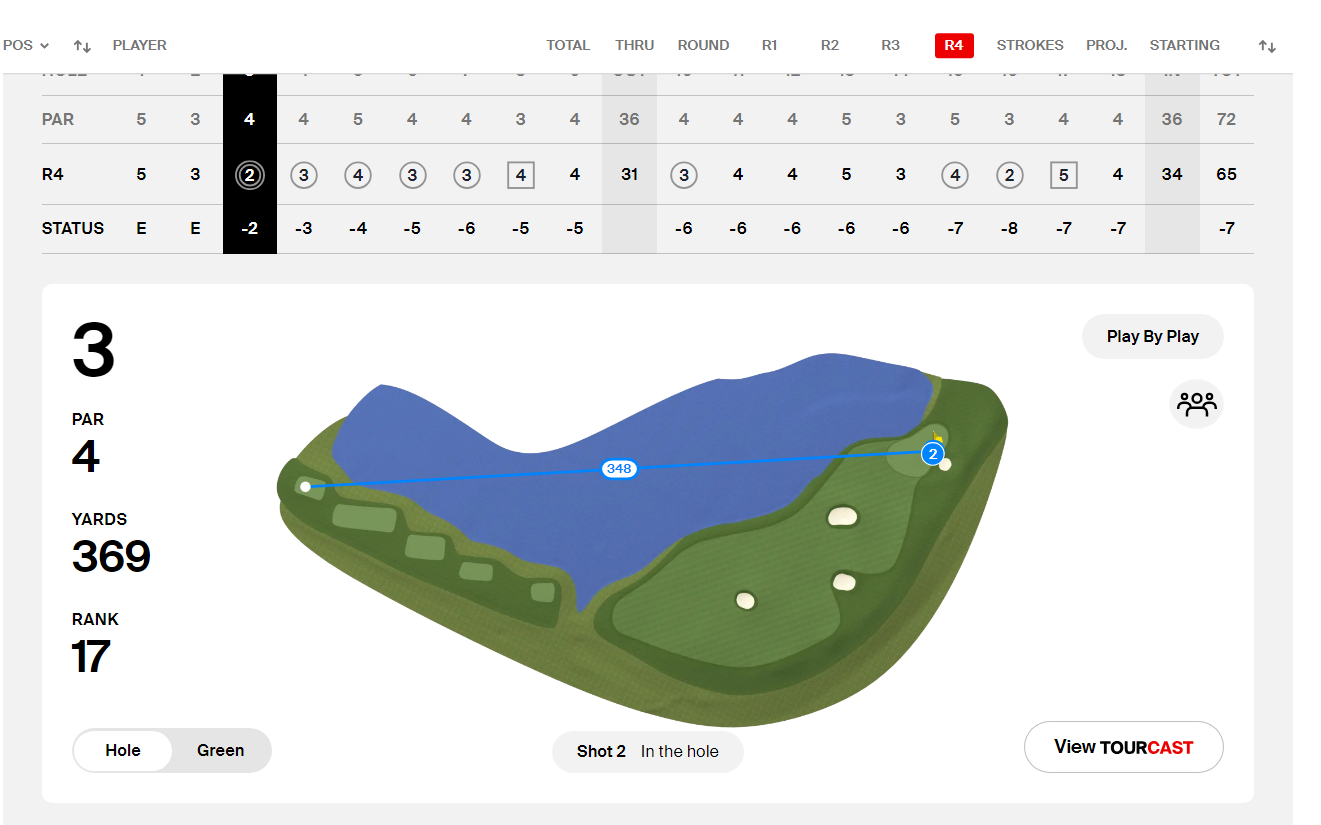Click the blue shot 2 marker on green
This screenshot has height=825, width=1321.
pyautogui.click(x=933, y=454)
